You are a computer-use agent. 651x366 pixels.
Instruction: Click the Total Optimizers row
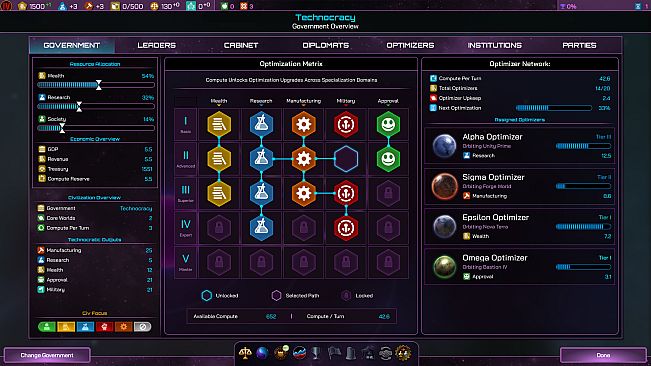click(520, 88)
